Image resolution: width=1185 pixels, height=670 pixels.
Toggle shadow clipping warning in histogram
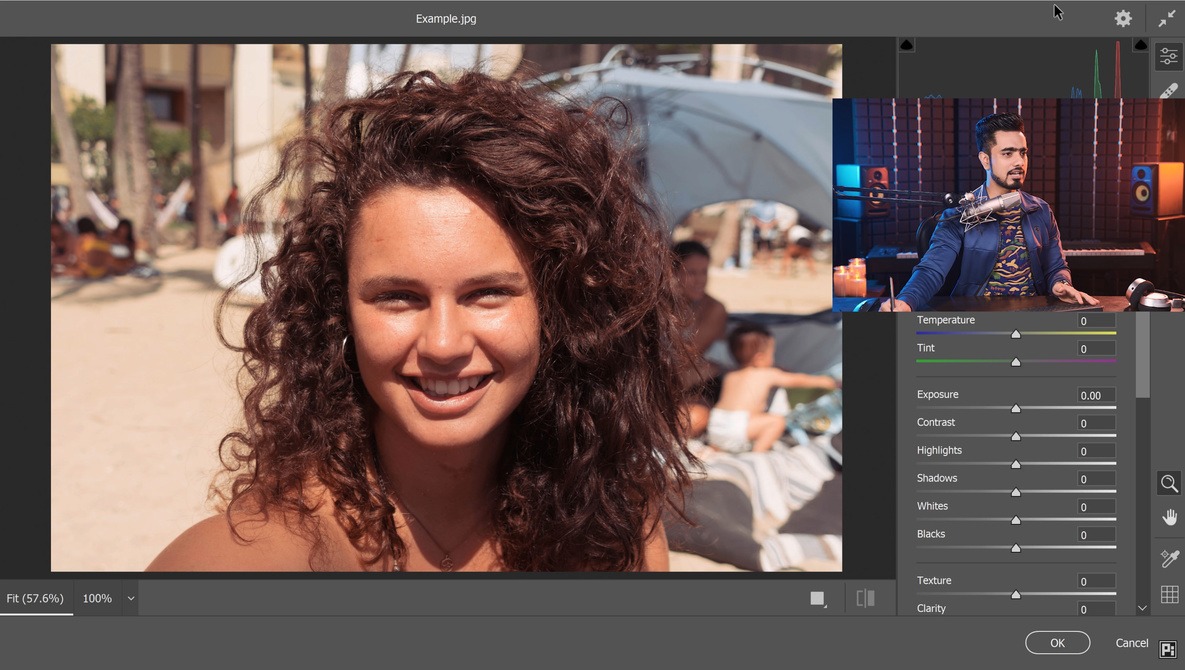coord(907,45)
